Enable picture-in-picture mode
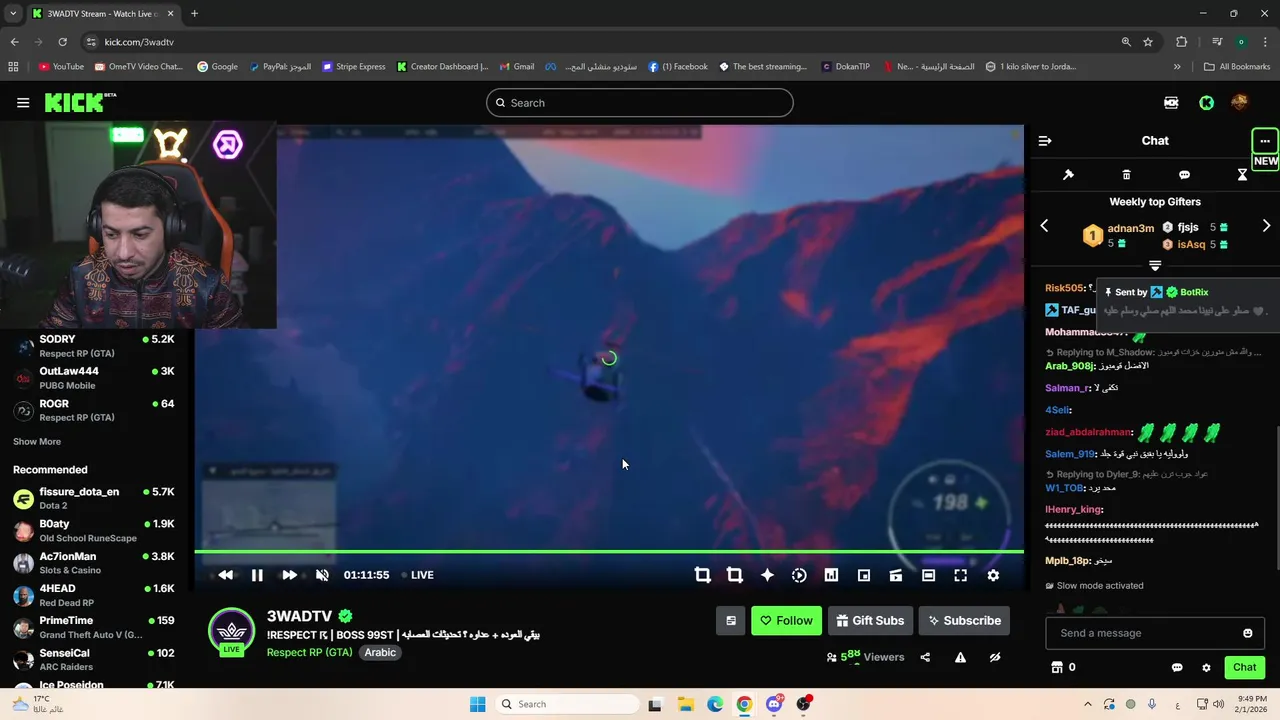 pyautogui.click(x=864, y=575)
